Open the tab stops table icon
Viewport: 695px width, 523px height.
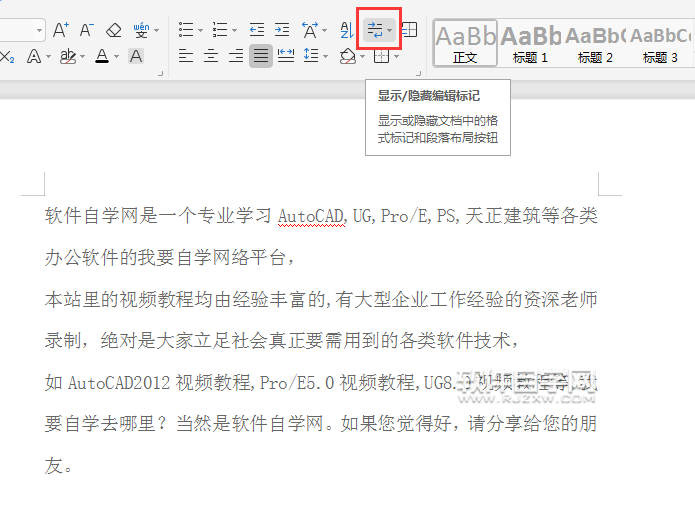(409, 30)
